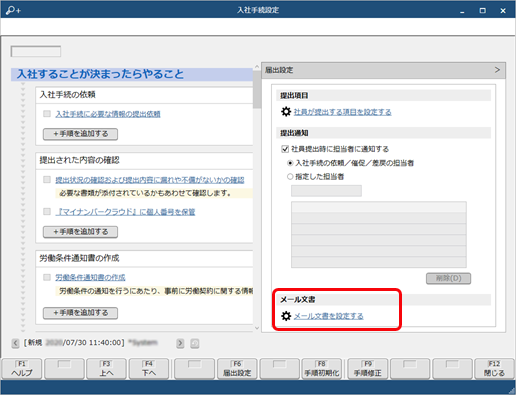Click the key icon in the title bar

click(13, 10)
